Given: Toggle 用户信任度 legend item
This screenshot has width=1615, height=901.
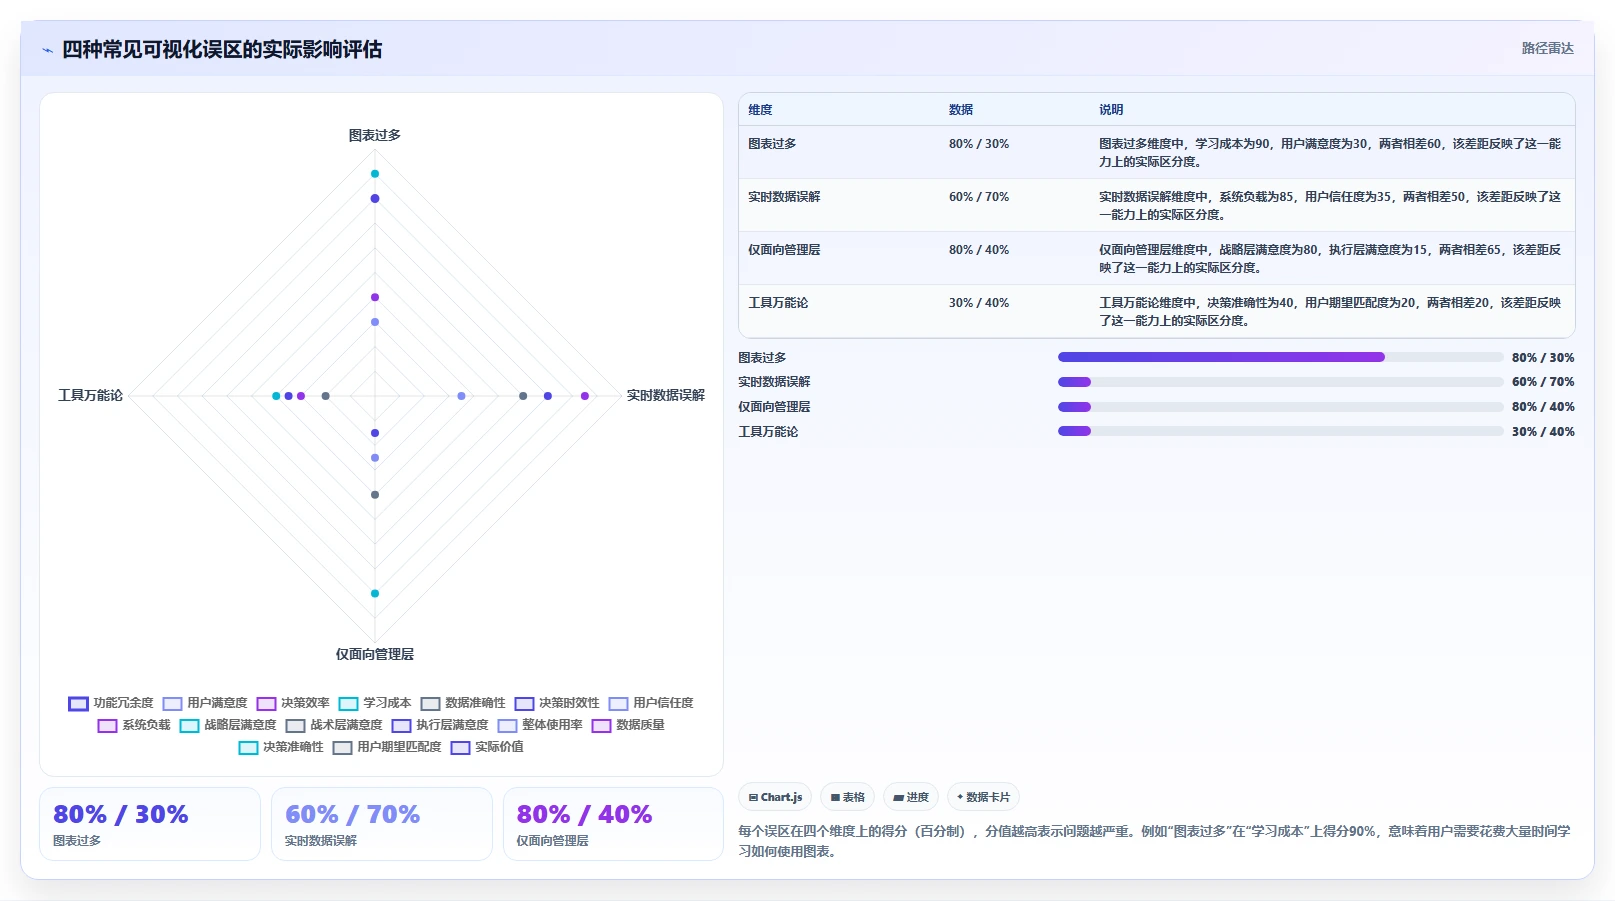Looking at the screenshot, I should point(651,703).
